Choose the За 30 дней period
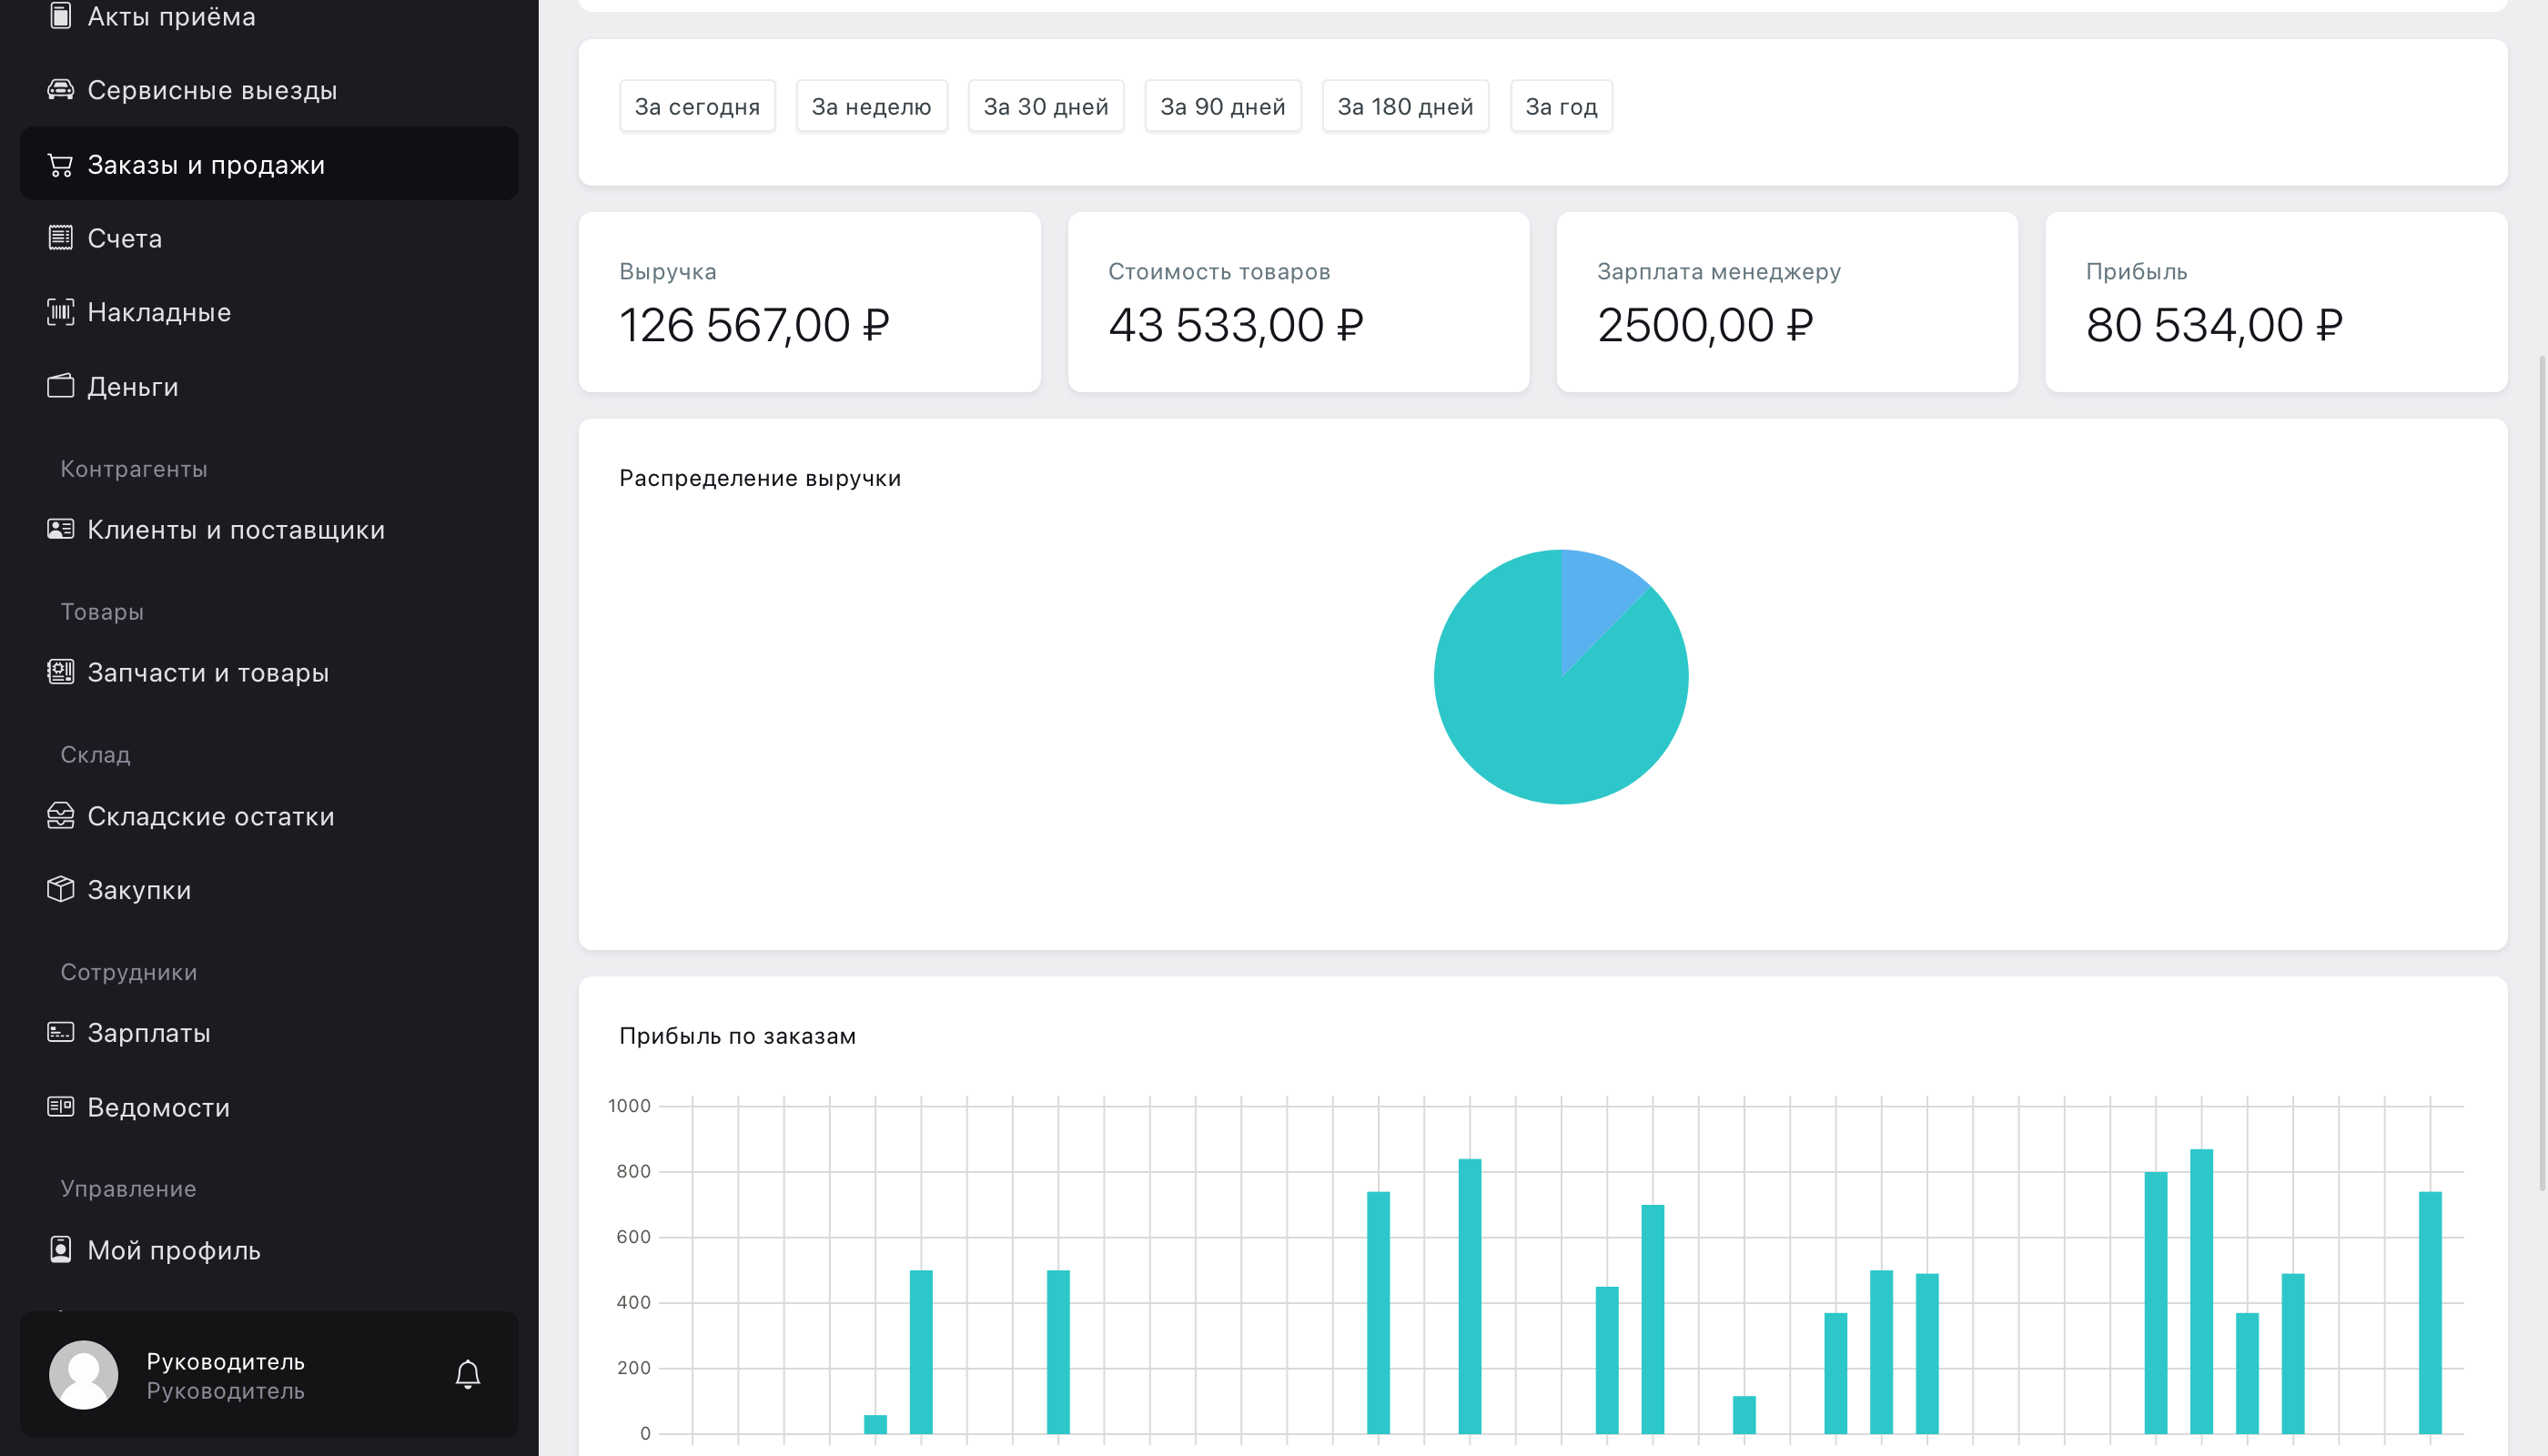The width and height of the screenshot is (2548, 1456). coord(1046,106)
